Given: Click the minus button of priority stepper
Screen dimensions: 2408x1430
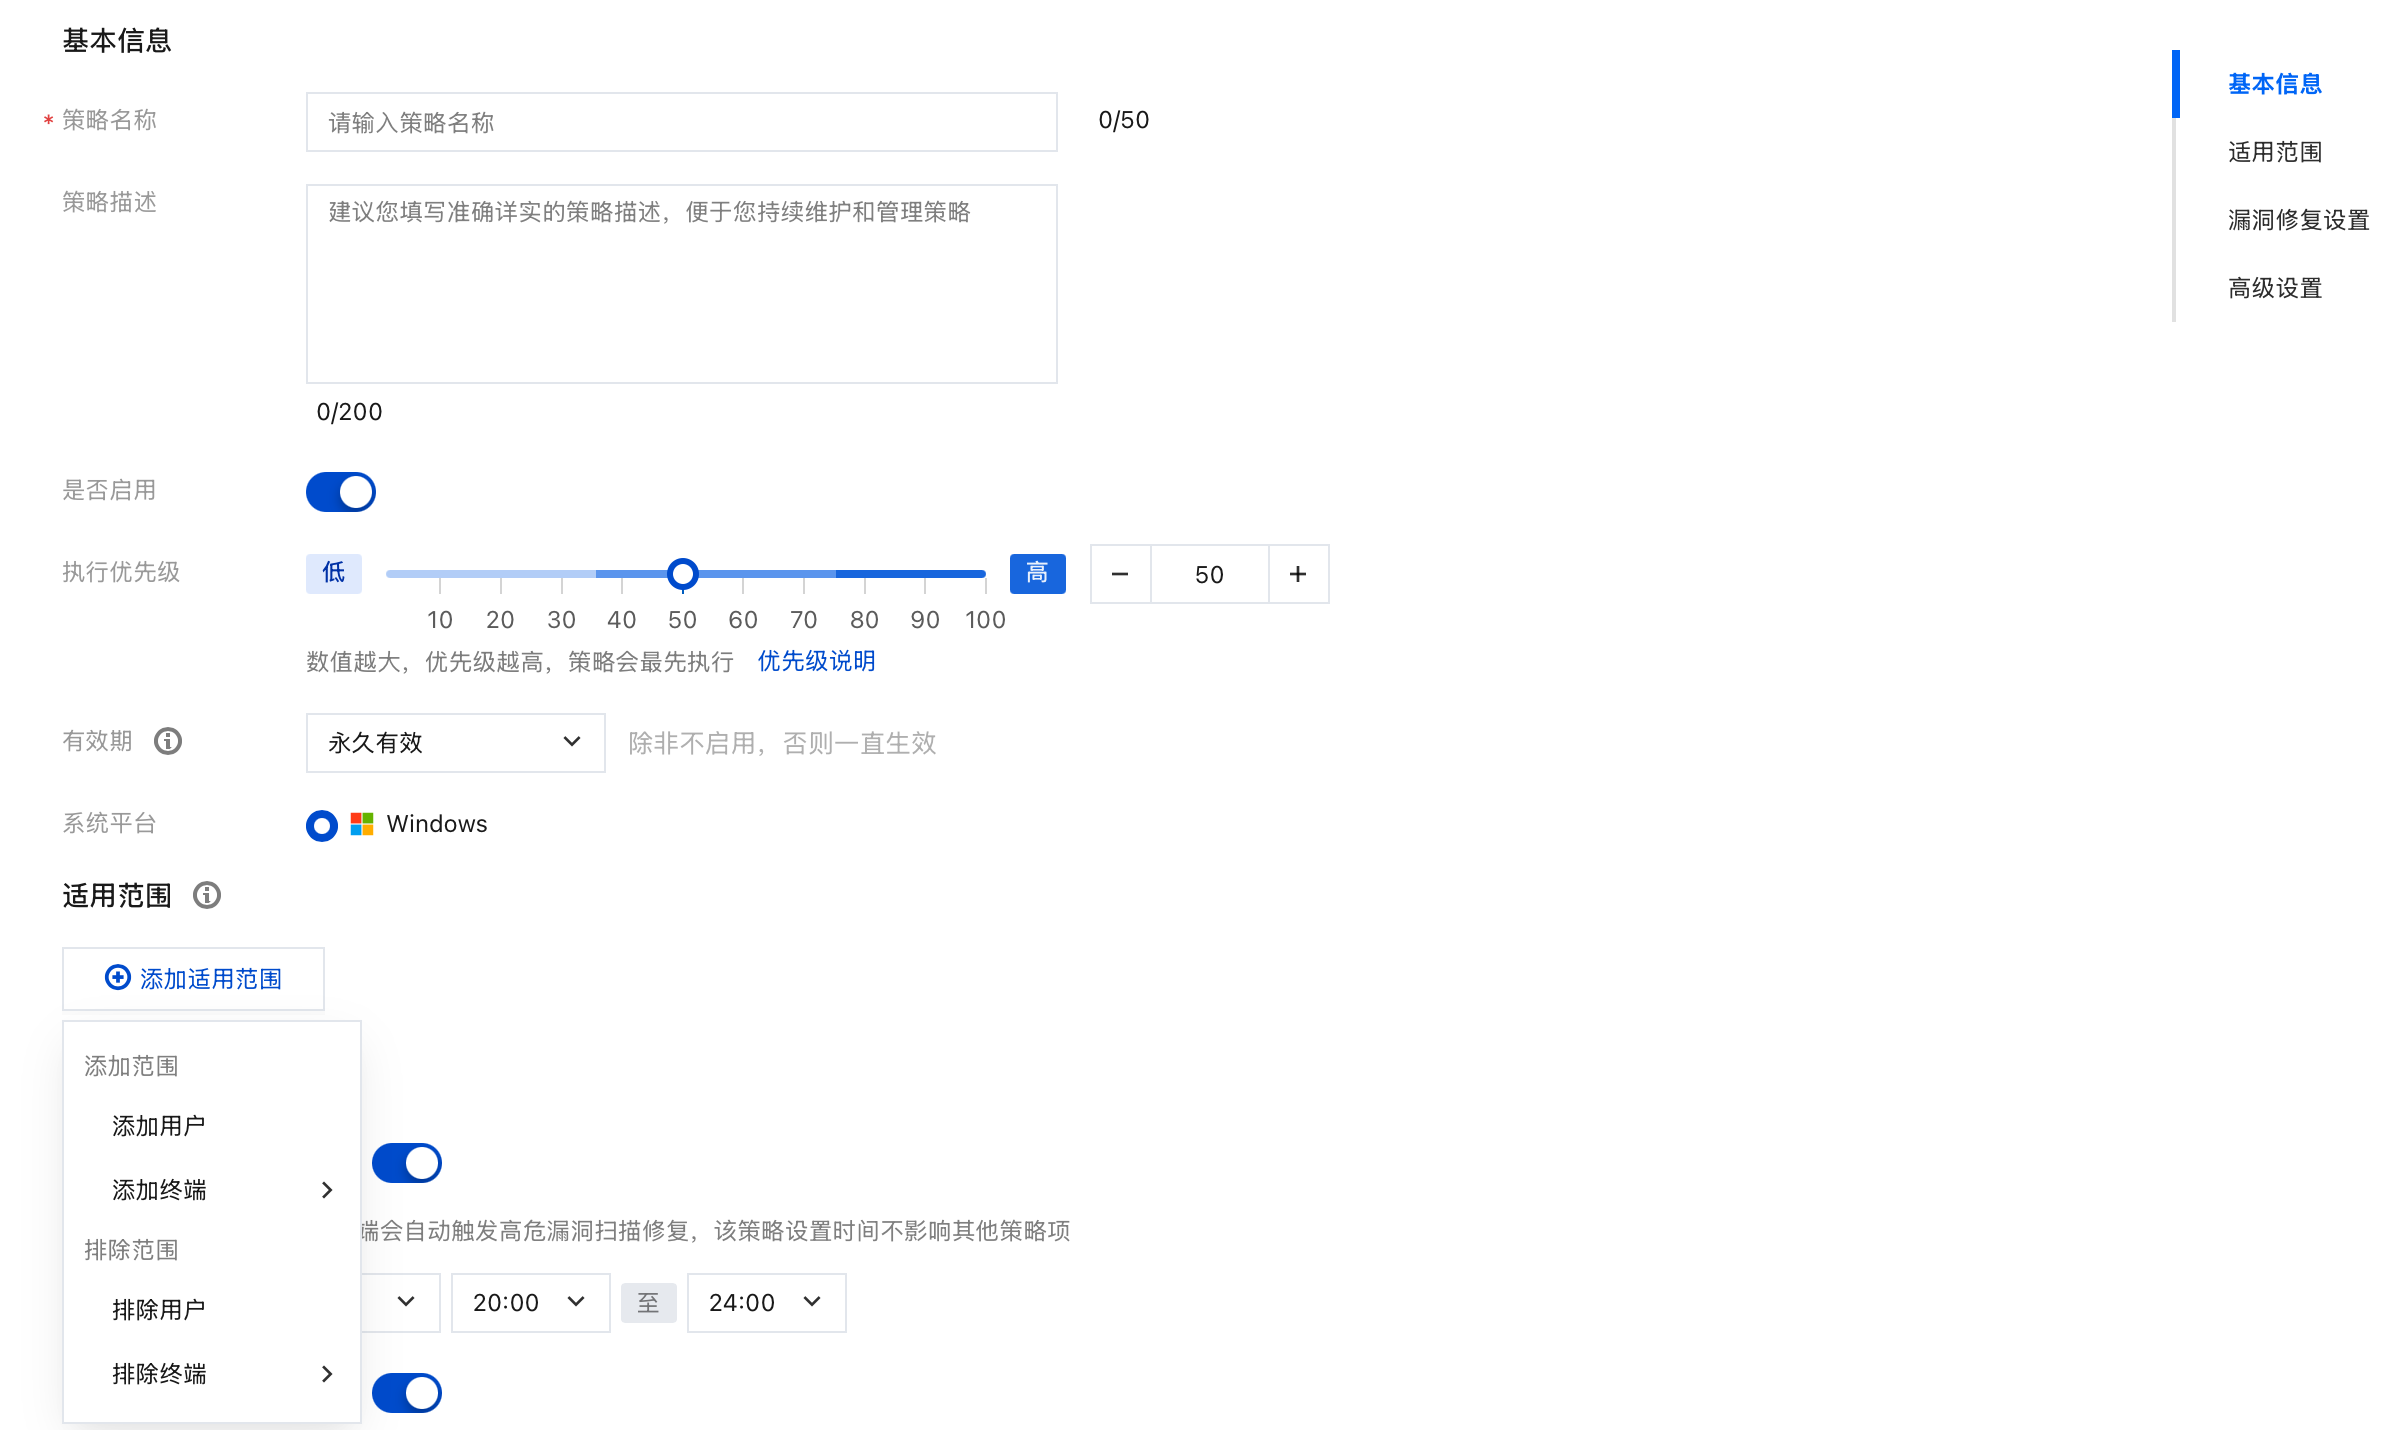Looking at the screenshot, I should (x=1120, y=574).
